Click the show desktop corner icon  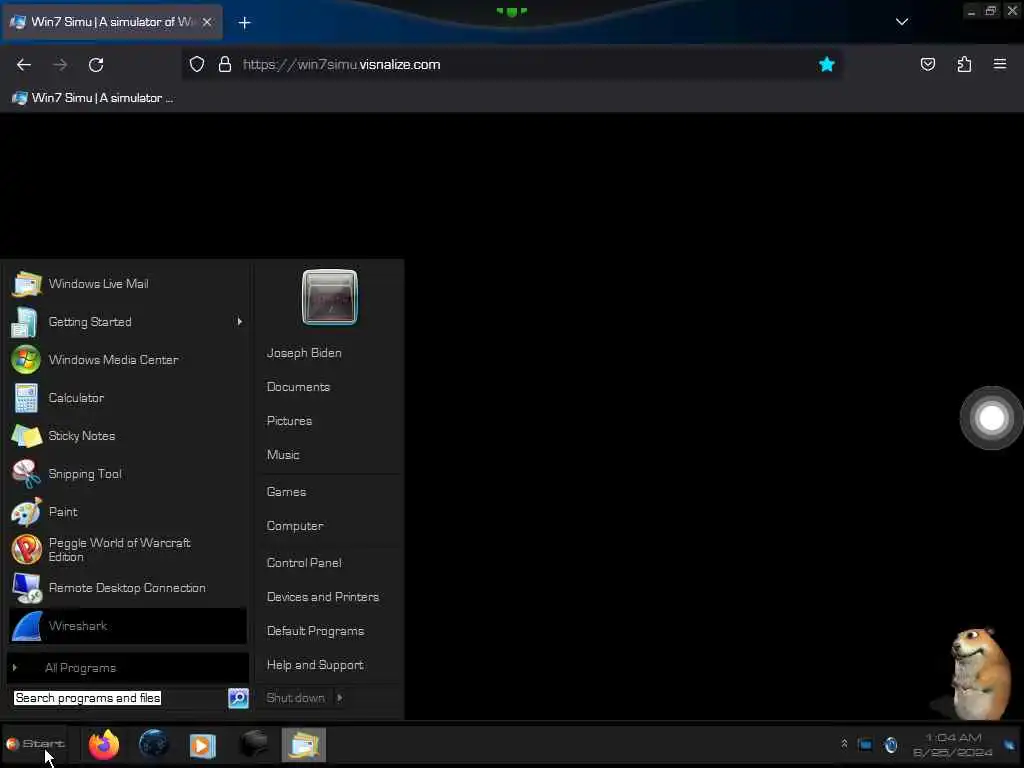1010,745
